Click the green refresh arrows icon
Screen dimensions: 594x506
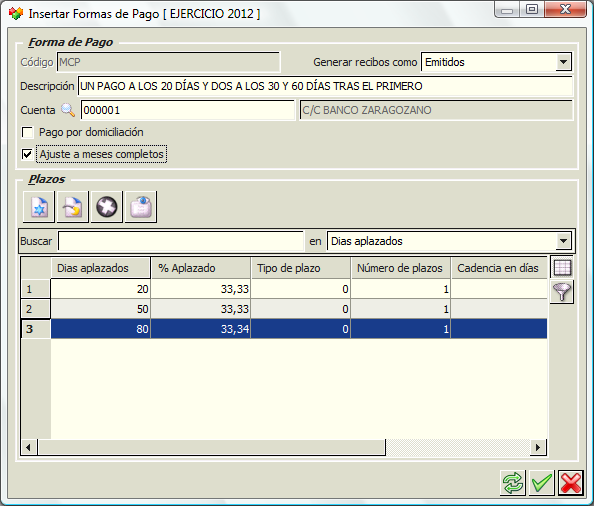pyautogui.click(x=513, y=483)
